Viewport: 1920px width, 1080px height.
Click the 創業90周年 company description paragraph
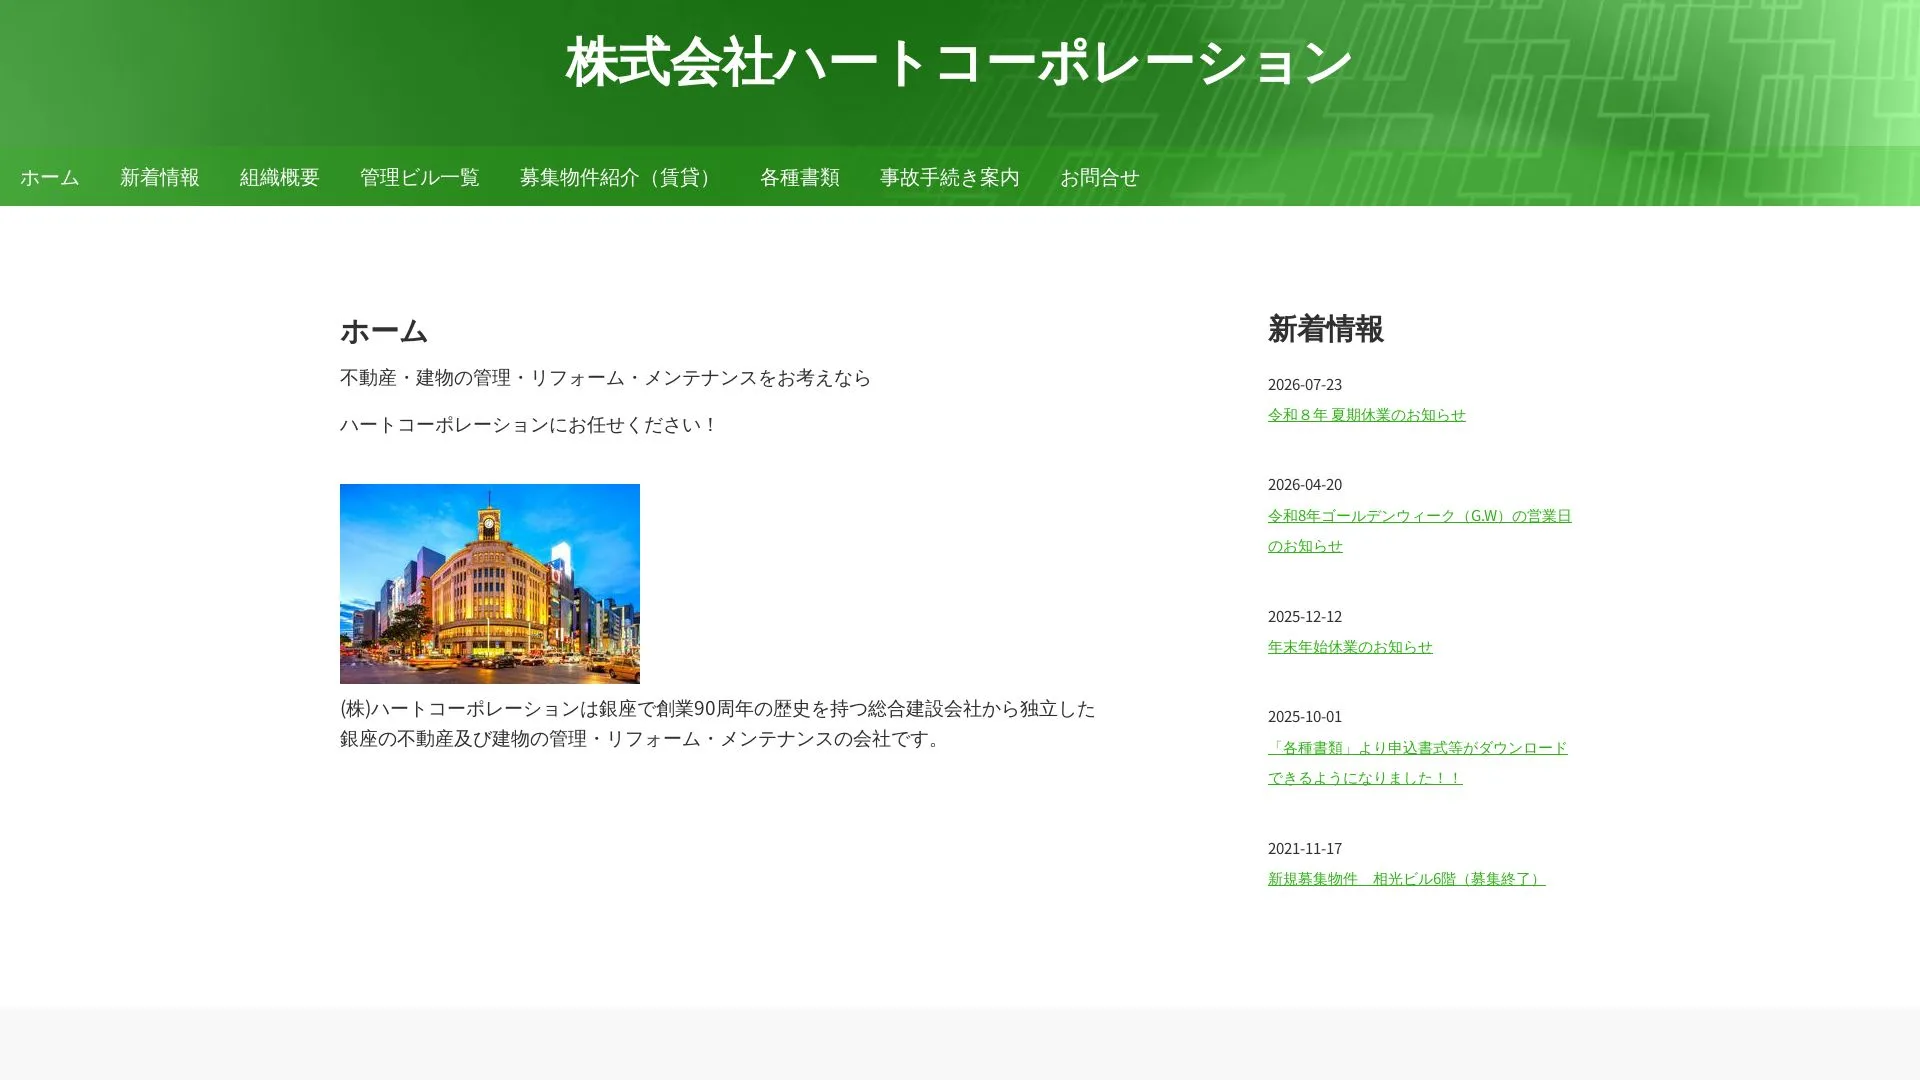[718, 723]
